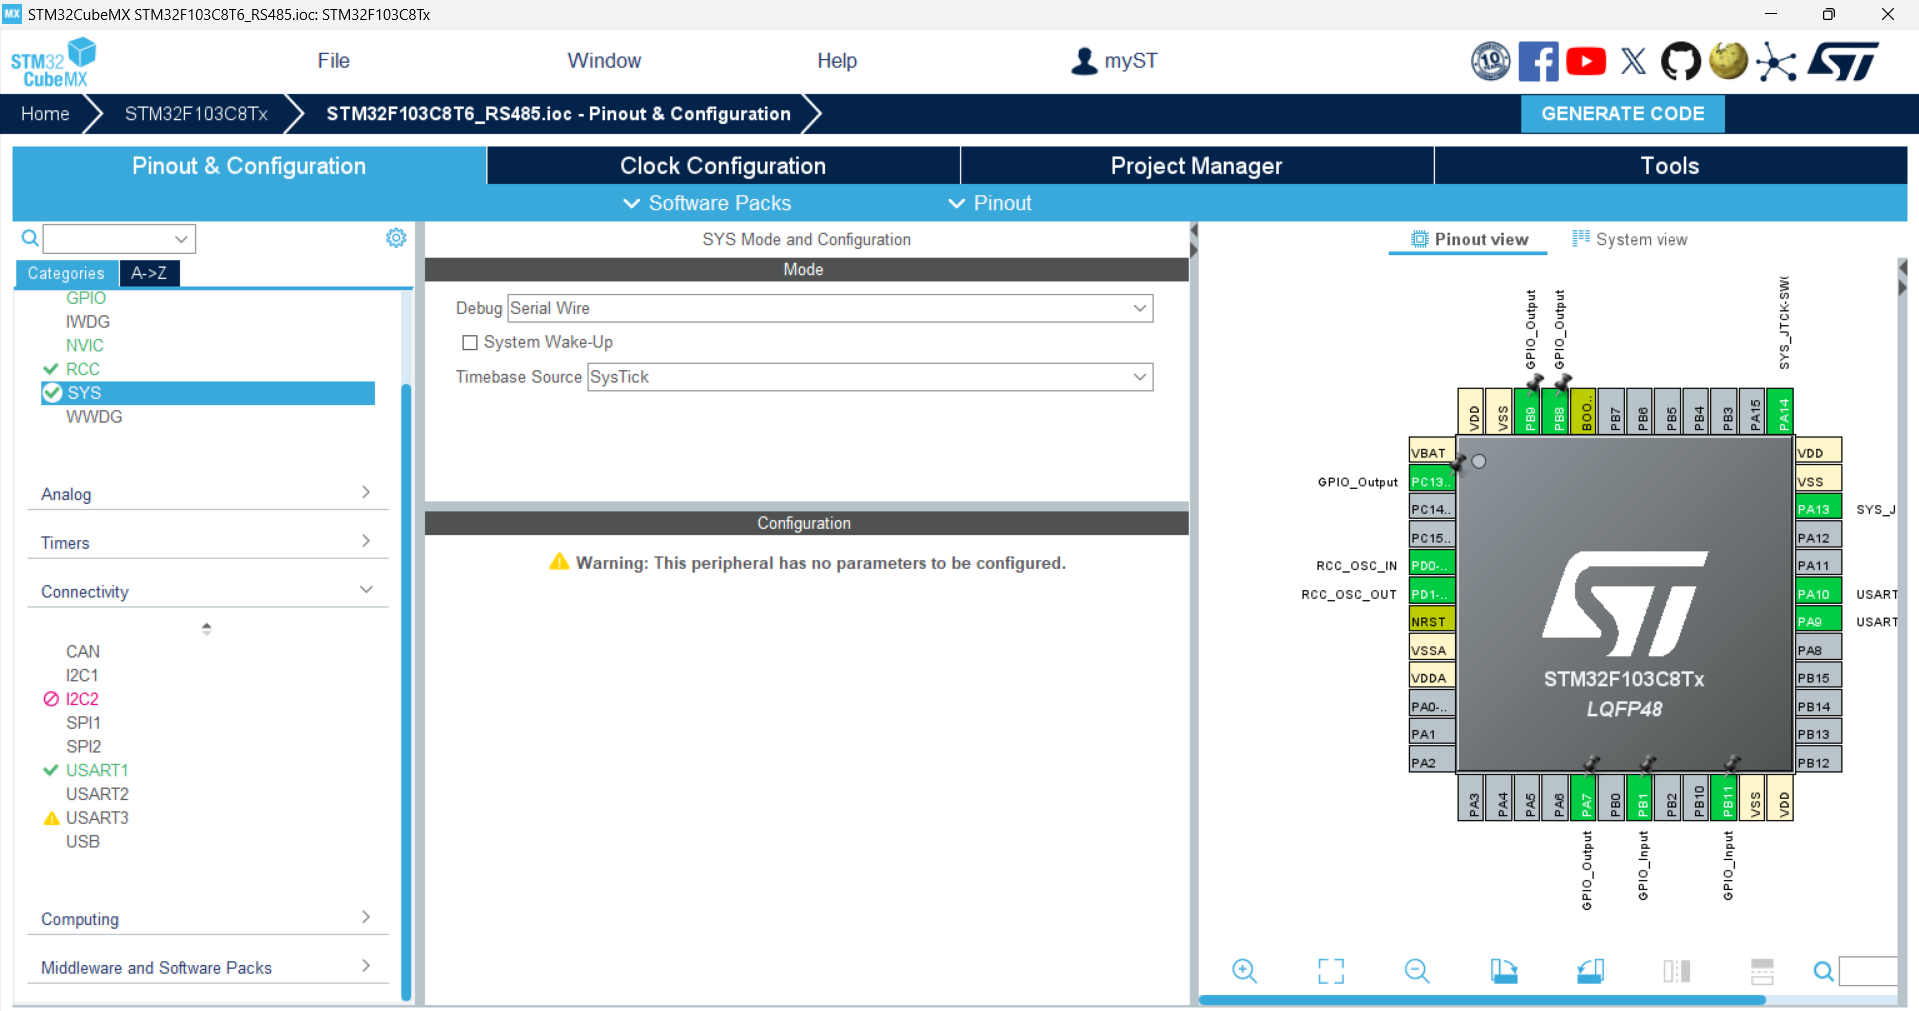The height and width of the screenshot is (1011, 1919).
Task: Click the ST logo in header
Action: pos(1842,61)
